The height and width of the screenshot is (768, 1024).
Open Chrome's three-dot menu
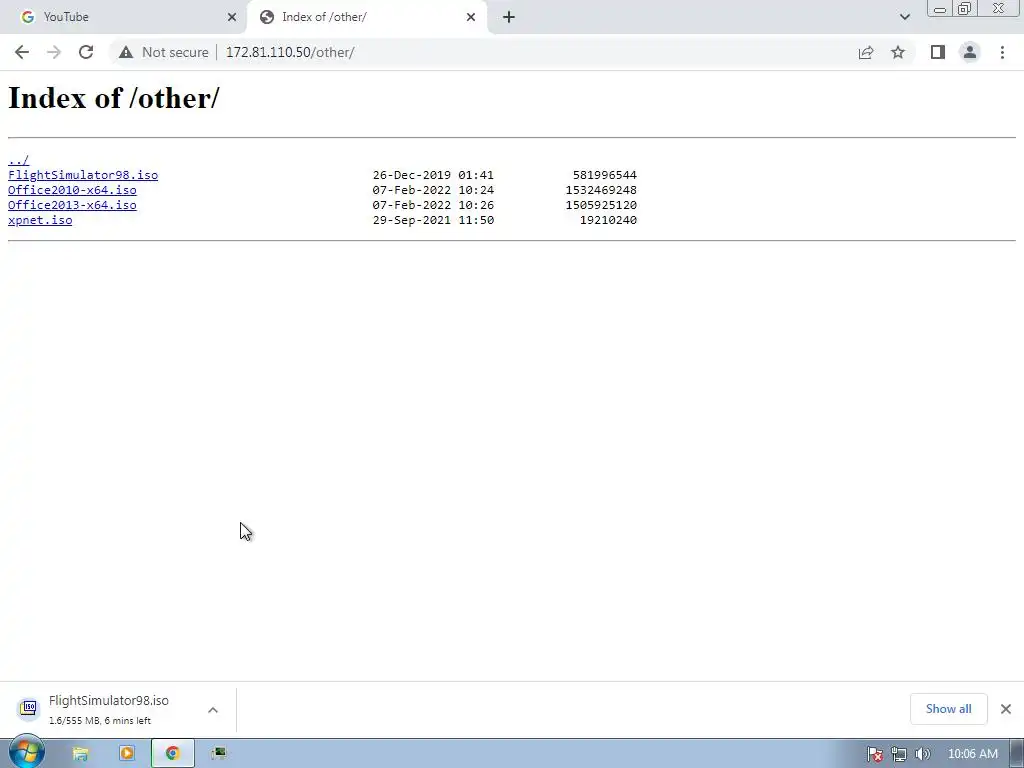pyautogui.click(x=1002, y=52)
